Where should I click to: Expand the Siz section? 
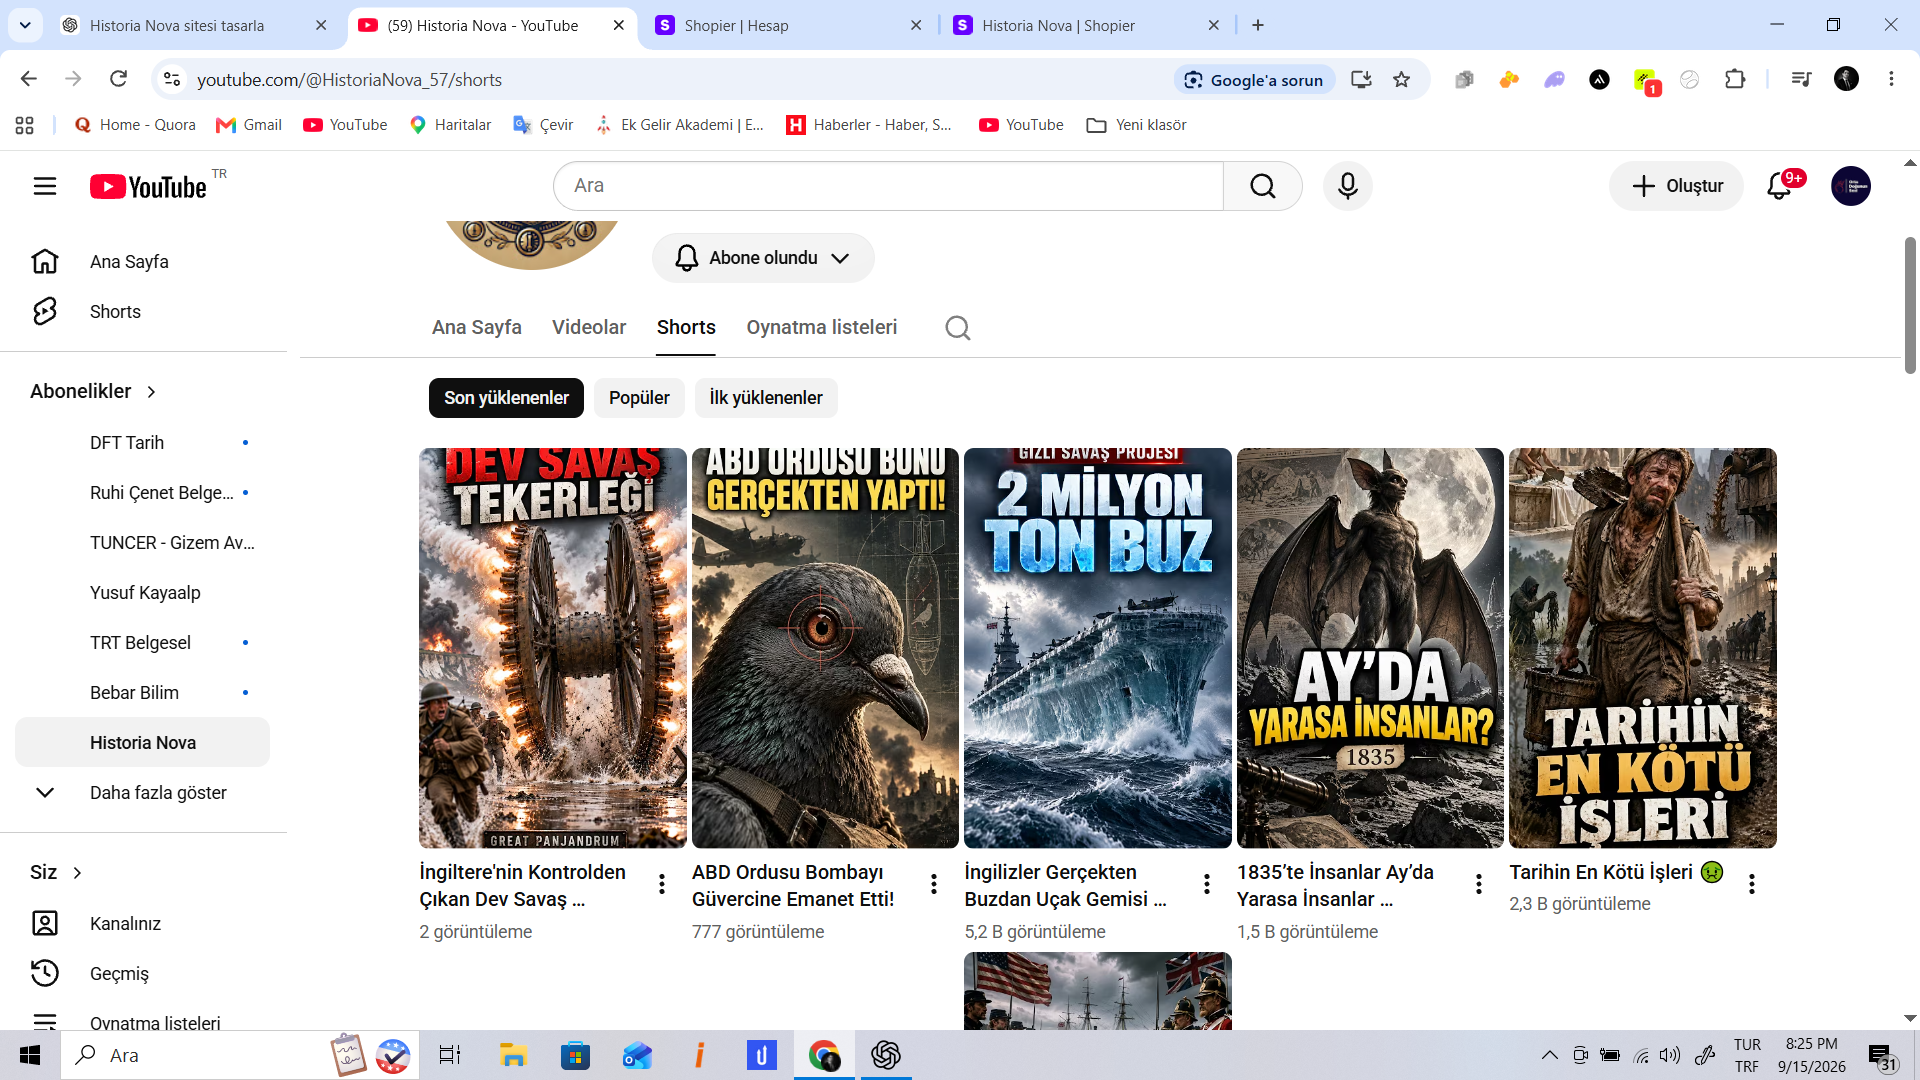click(56, 873)
